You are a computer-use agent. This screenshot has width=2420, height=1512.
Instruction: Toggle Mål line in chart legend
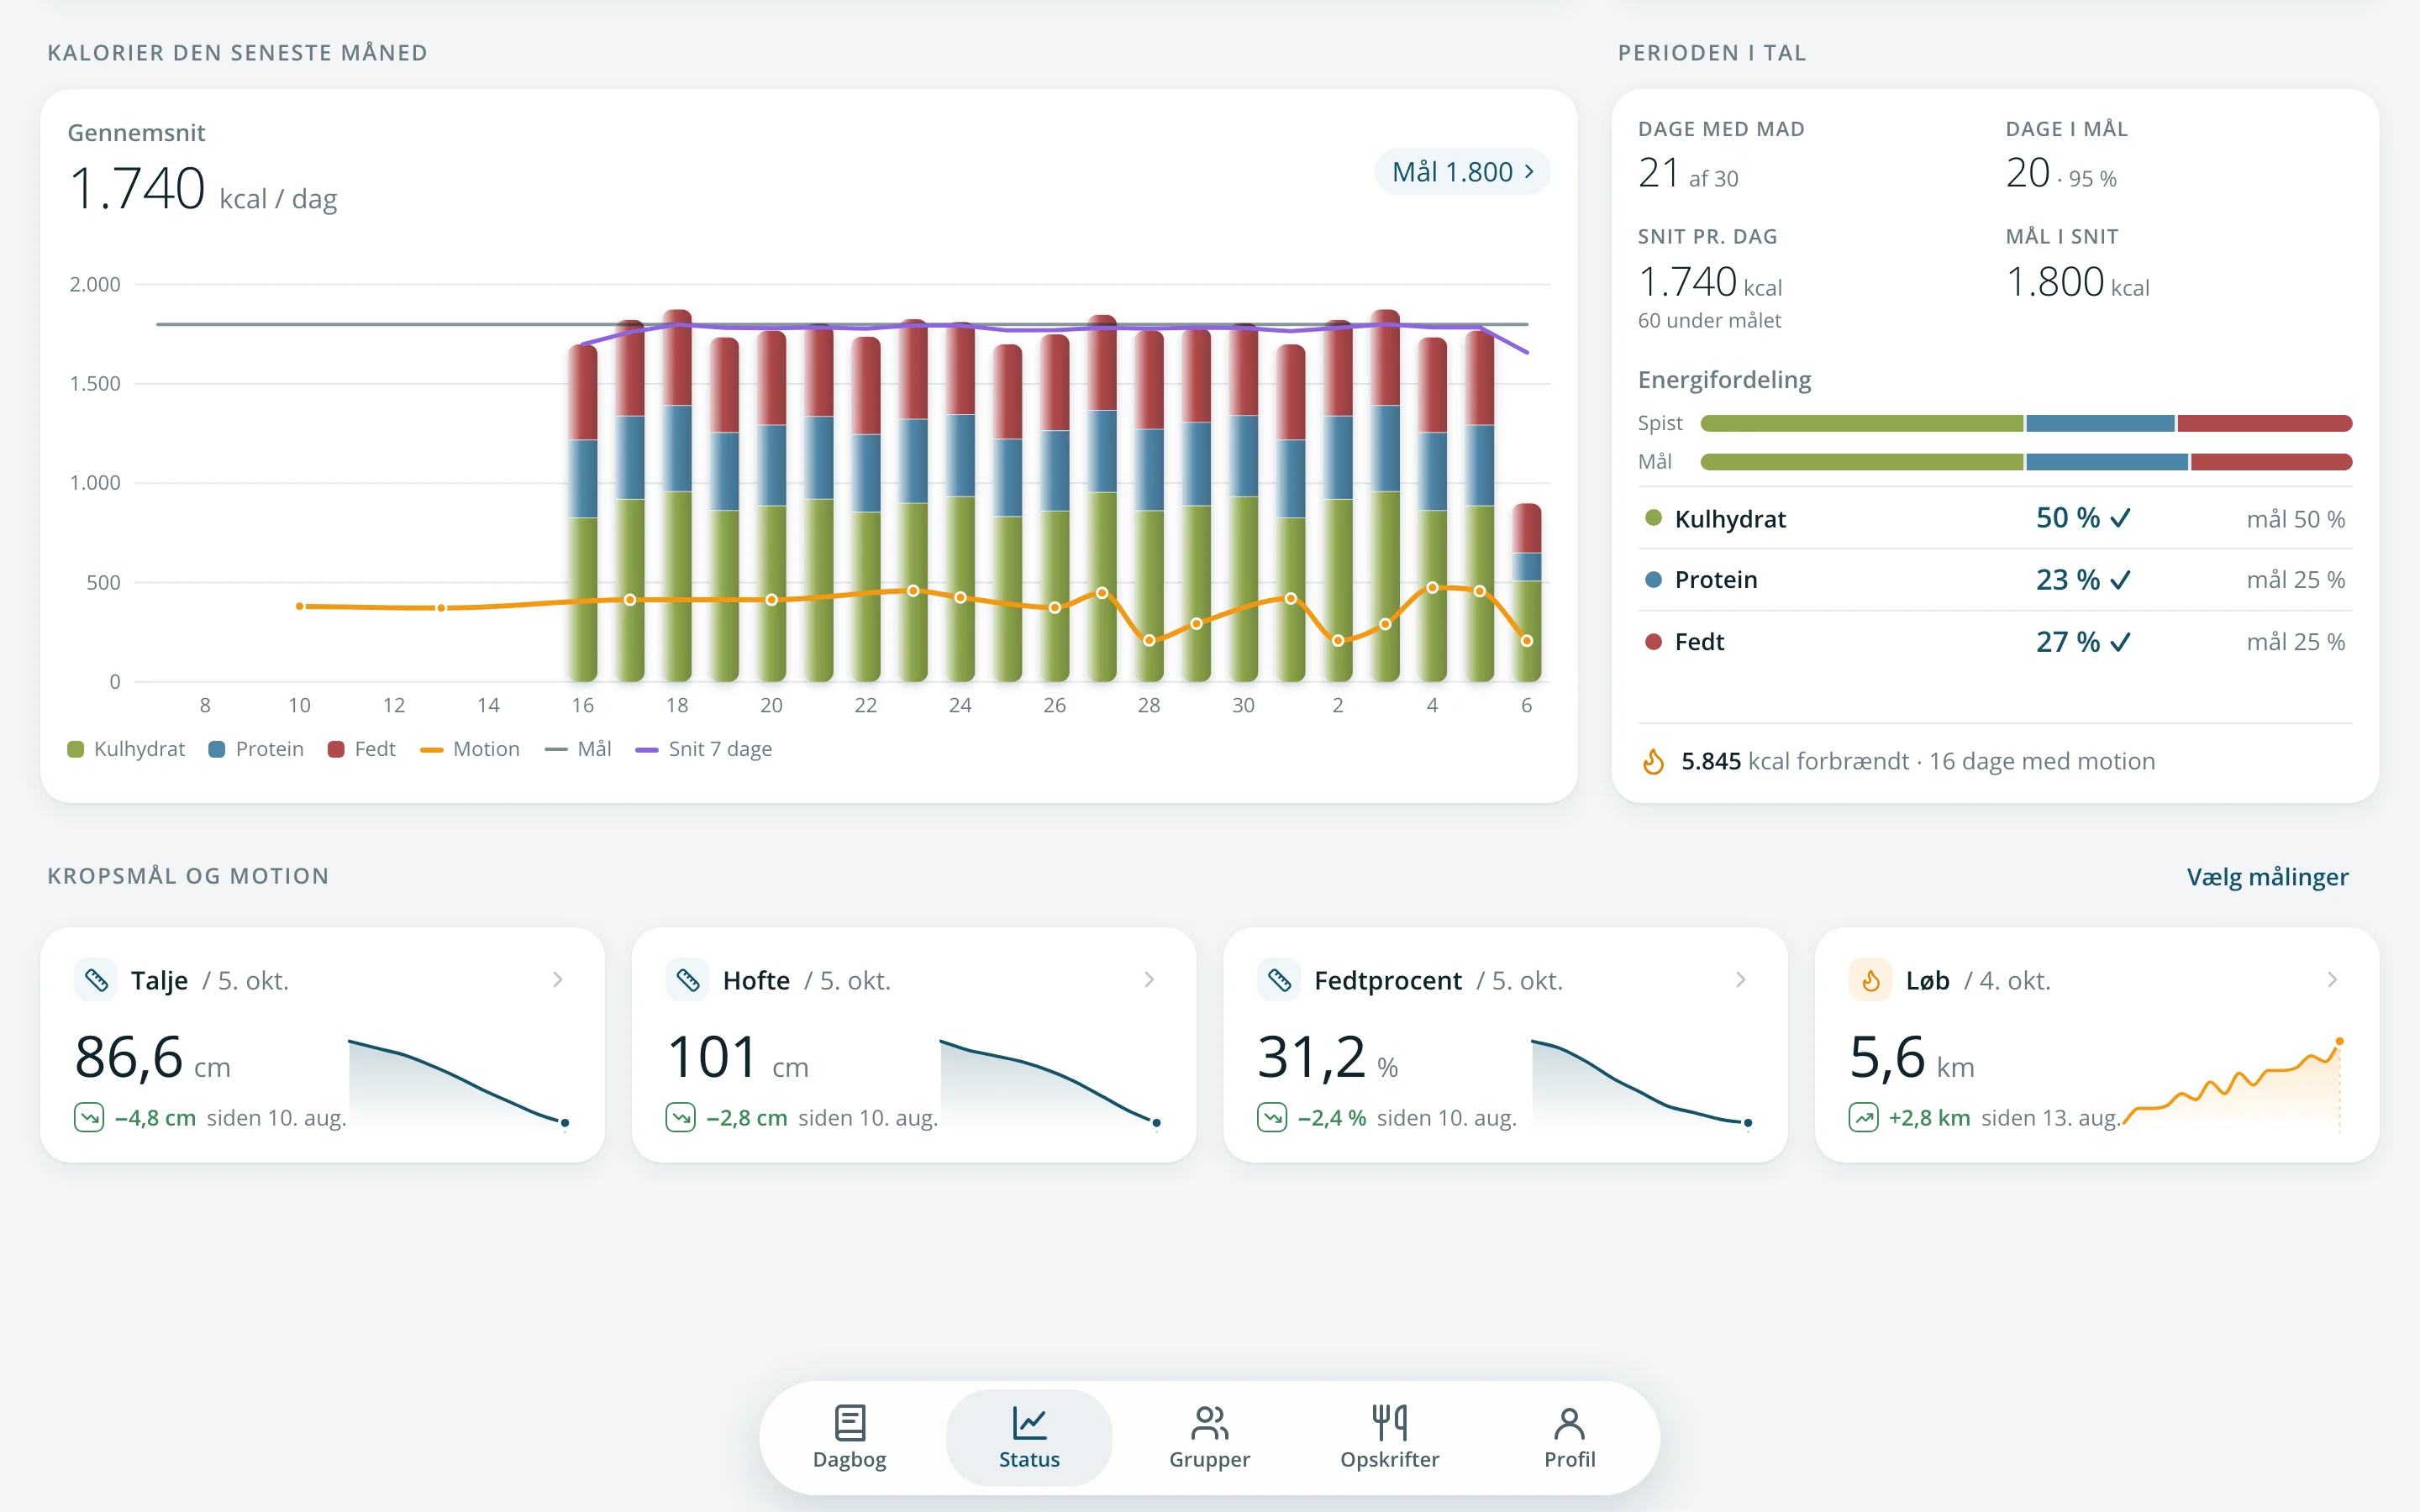point(578,749)
